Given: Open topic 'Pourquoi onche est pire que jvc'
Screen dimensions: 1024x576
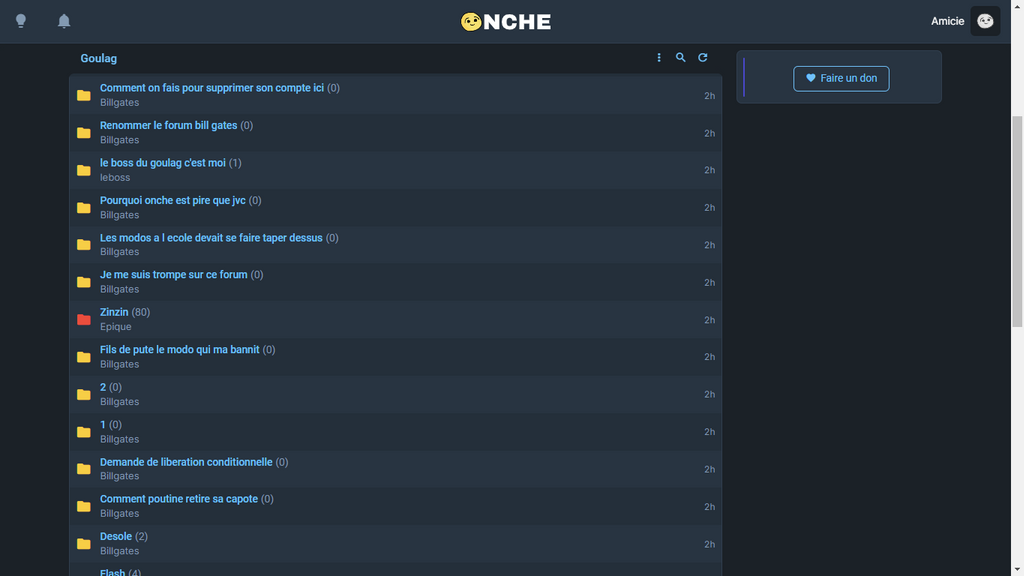Looking at the screenshot, I should [172, 200].
